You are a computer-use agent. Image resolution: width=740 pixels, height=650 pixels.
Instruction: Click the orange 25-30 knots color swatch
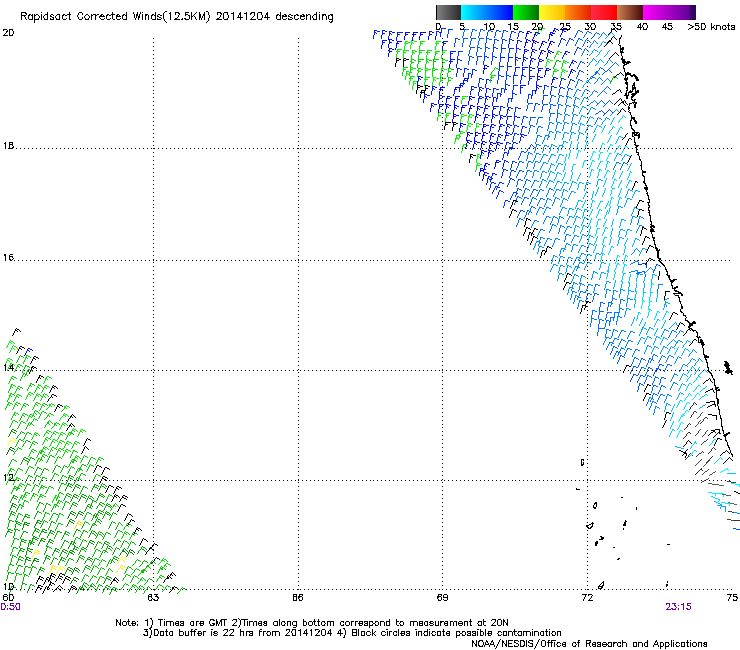click(578, 12)
